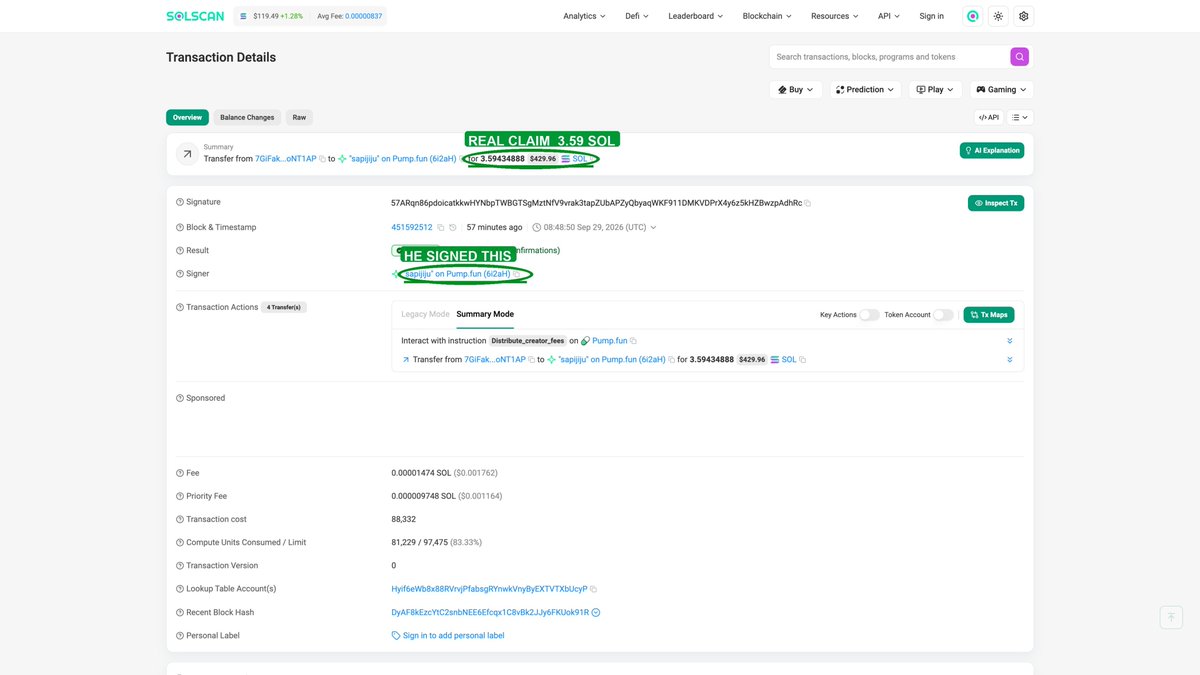
Task: Toggle the Token Account switch
Action: (943, 315)
